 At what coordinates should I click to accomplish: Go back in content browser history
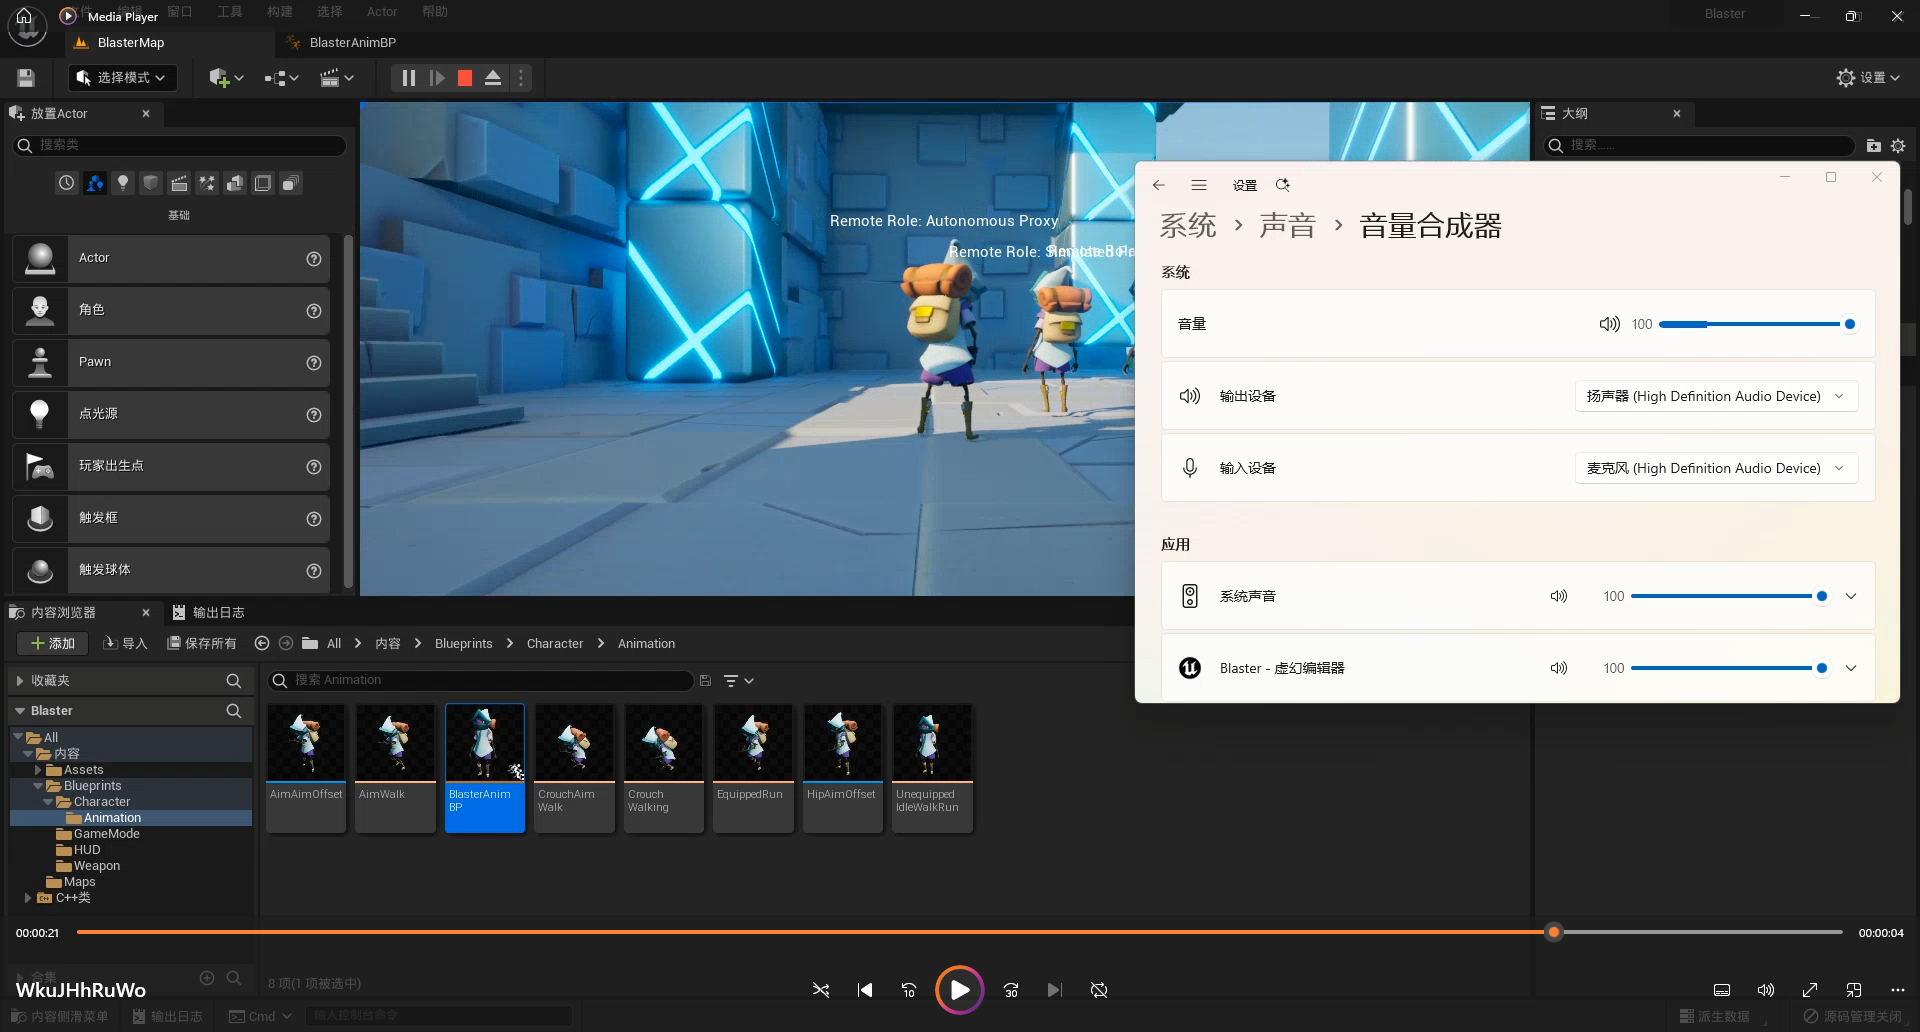click(262, 643)
